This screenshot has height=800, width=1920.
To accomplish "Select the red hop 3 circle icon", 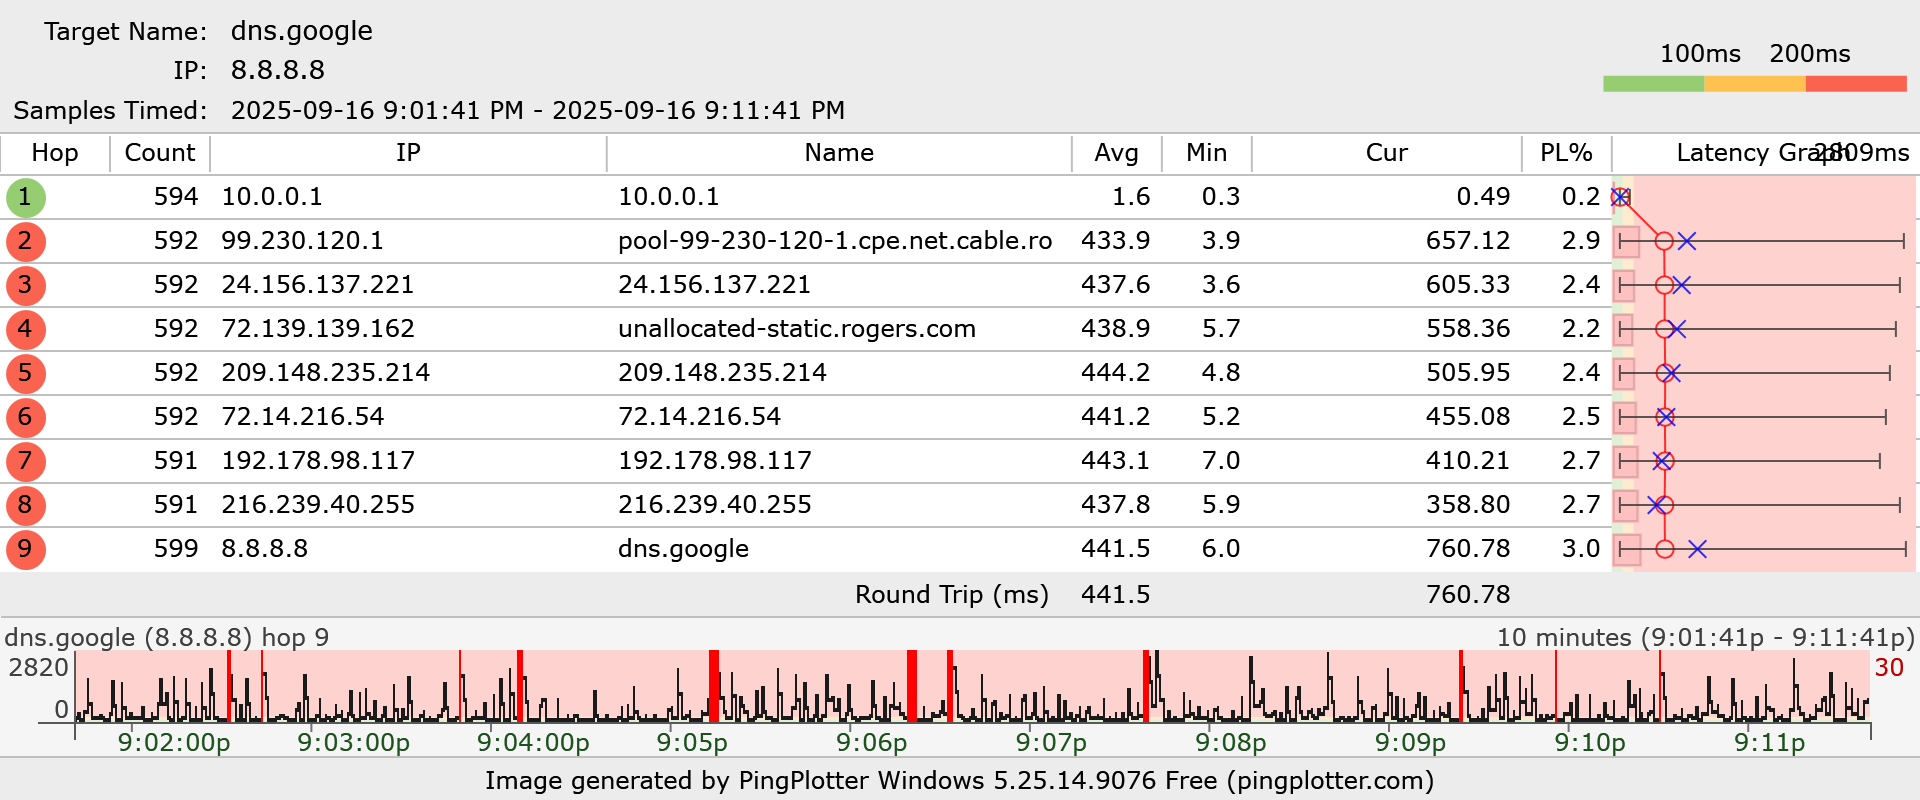I will pyautogui.click(x=26, y=285).
